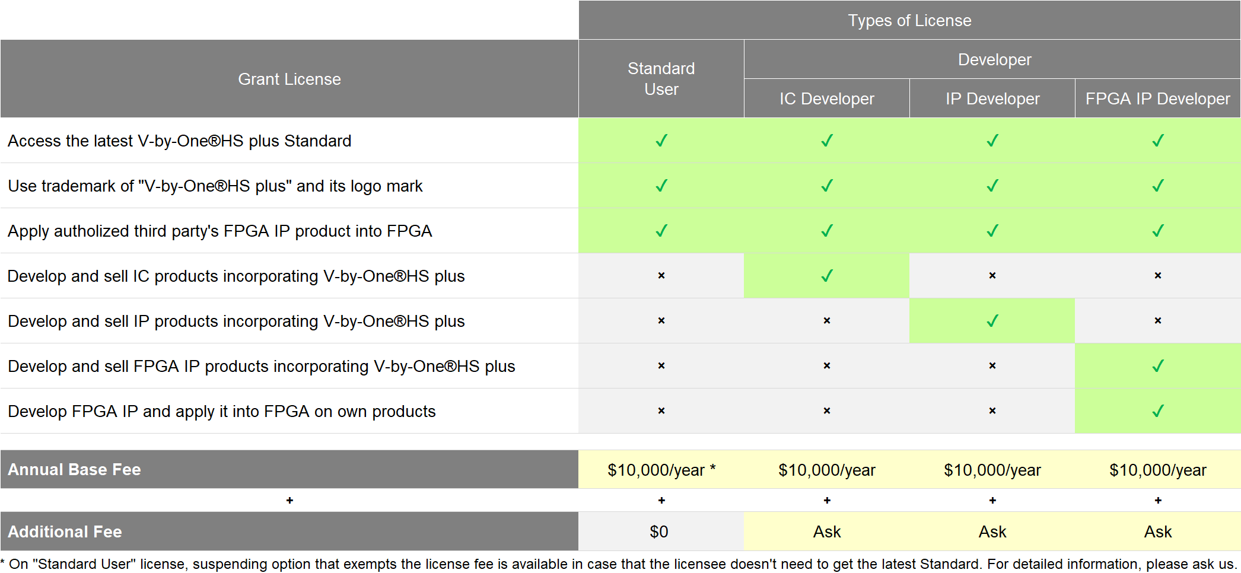Screen dimensions: 1241x573
Task: Click the IC Developer checkmark in IC products row
Action: tap(827, 276)
